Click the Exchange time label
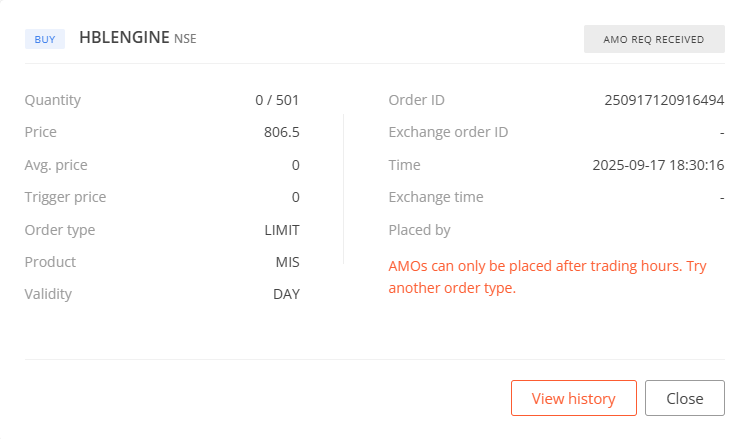 [435, 197]
